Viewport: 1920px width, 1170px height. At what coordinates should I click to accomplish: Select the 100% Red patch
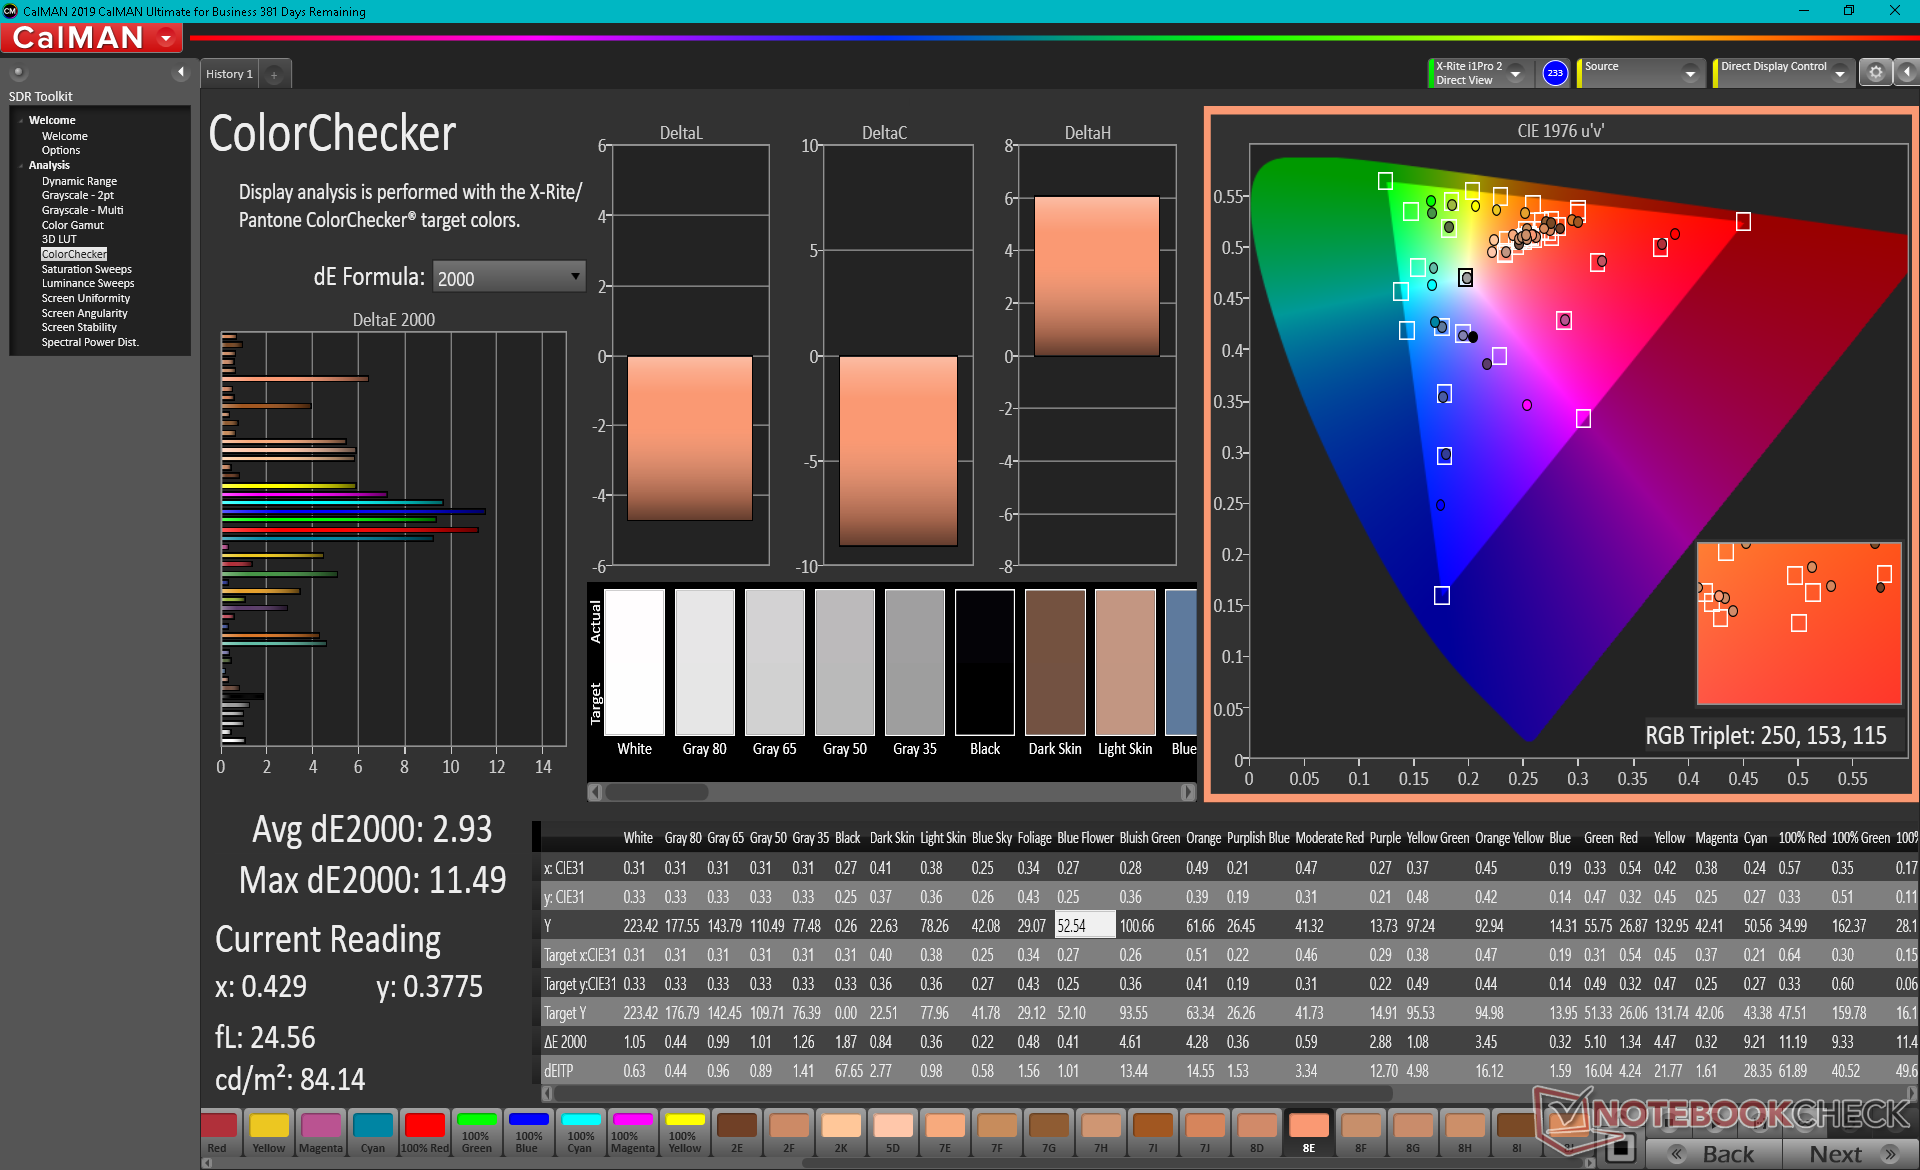tap(425, 1132)
